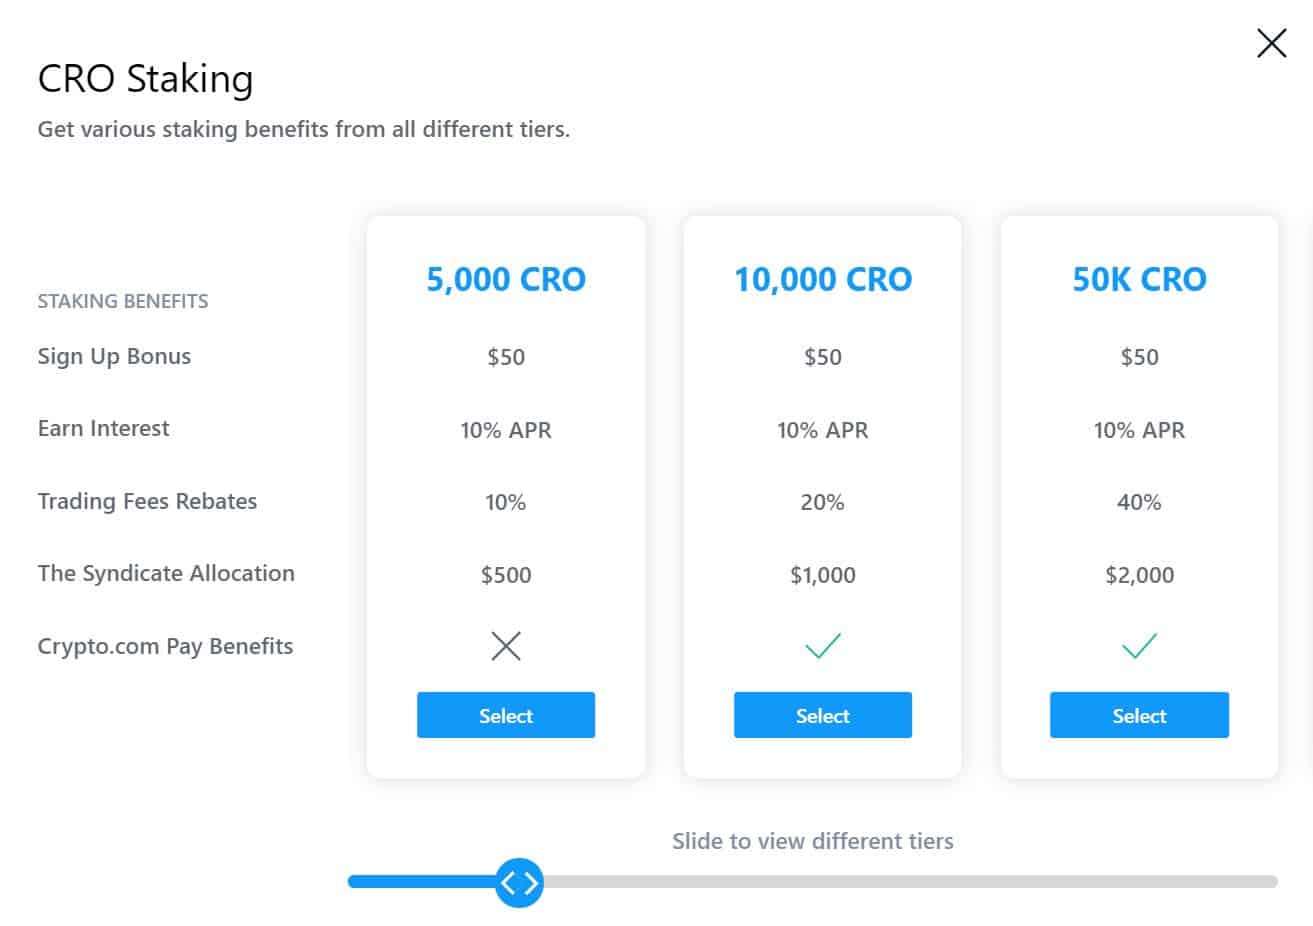
Task: Click the green checkmark under 50K CRO
Action: (1139, 646)
